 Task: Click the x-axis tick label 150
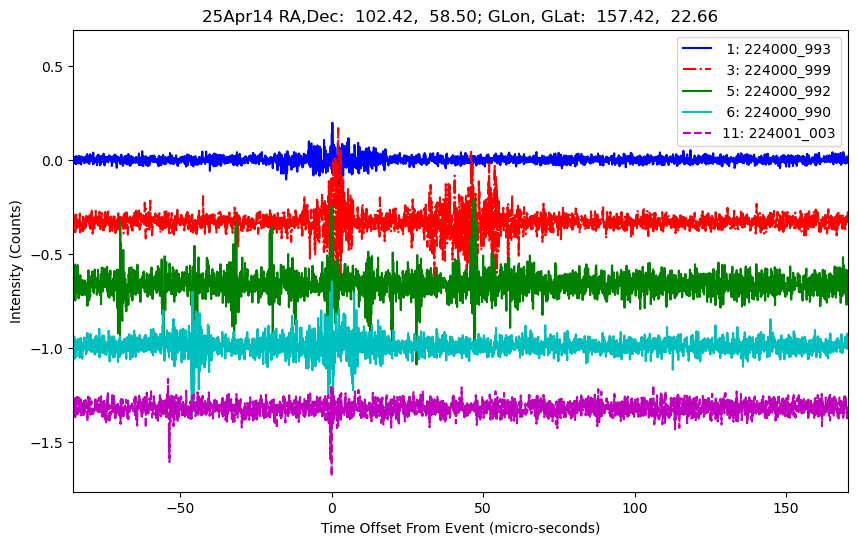coord(786,508)
